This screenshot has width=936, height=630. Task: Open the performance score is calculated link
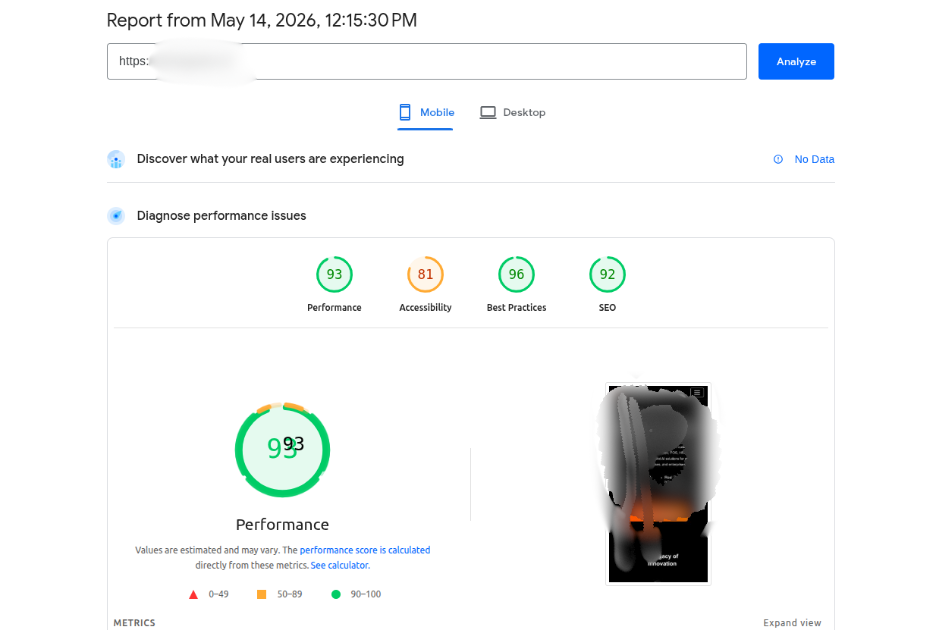365,550
